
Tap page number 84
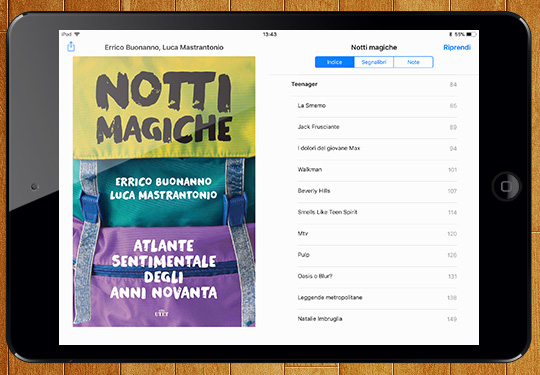click(x=453, y=85)
